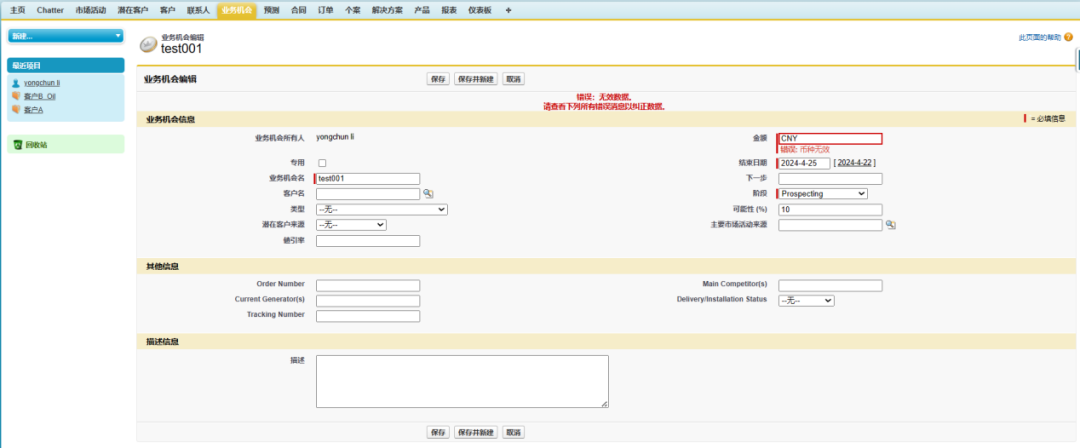Click the 销引率 input field
1080x448 pixels.
[368, 241]
